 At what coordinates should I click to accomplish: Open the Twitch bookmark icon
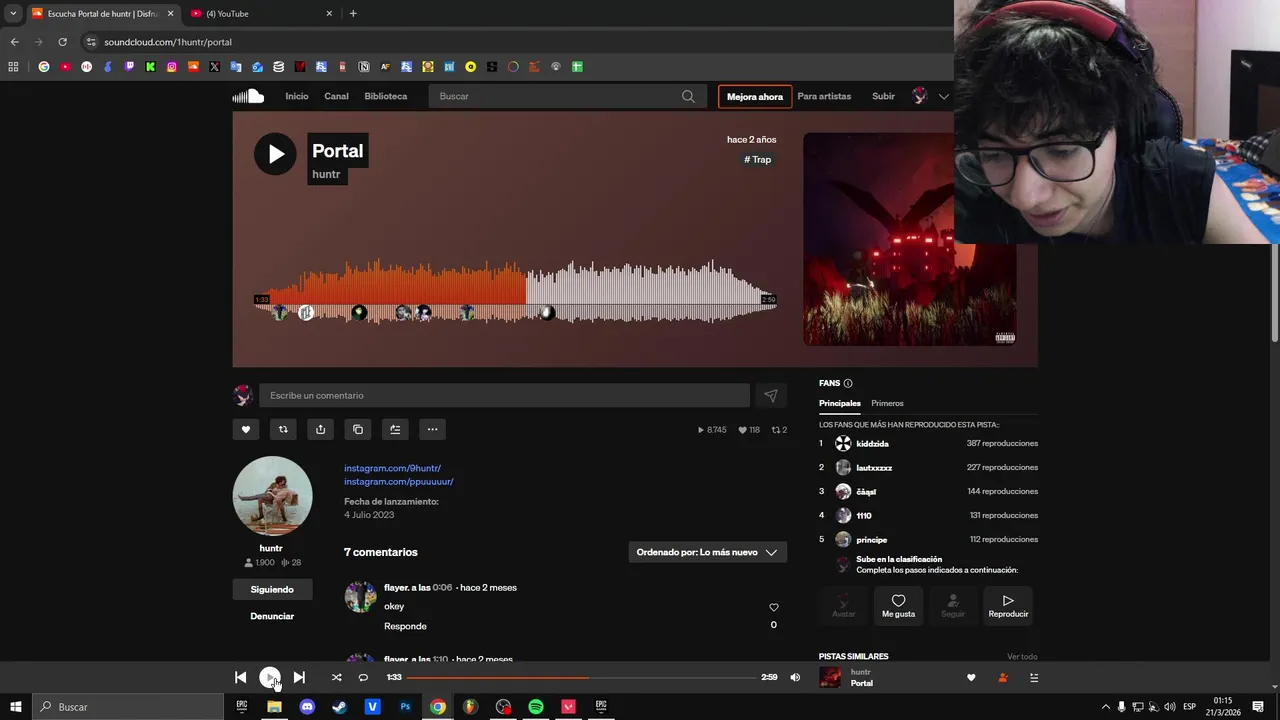click(129, 67)
